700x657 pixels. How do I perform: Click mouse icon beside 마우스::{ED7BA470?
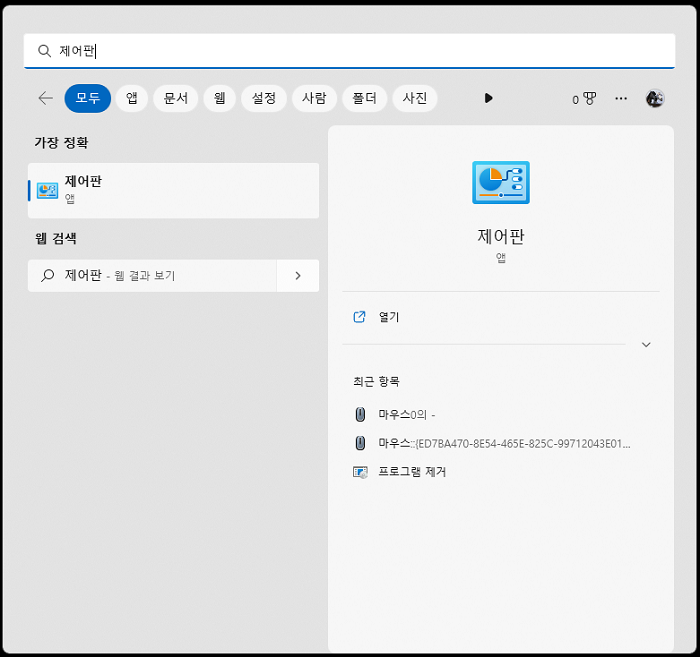coord(360,443)
